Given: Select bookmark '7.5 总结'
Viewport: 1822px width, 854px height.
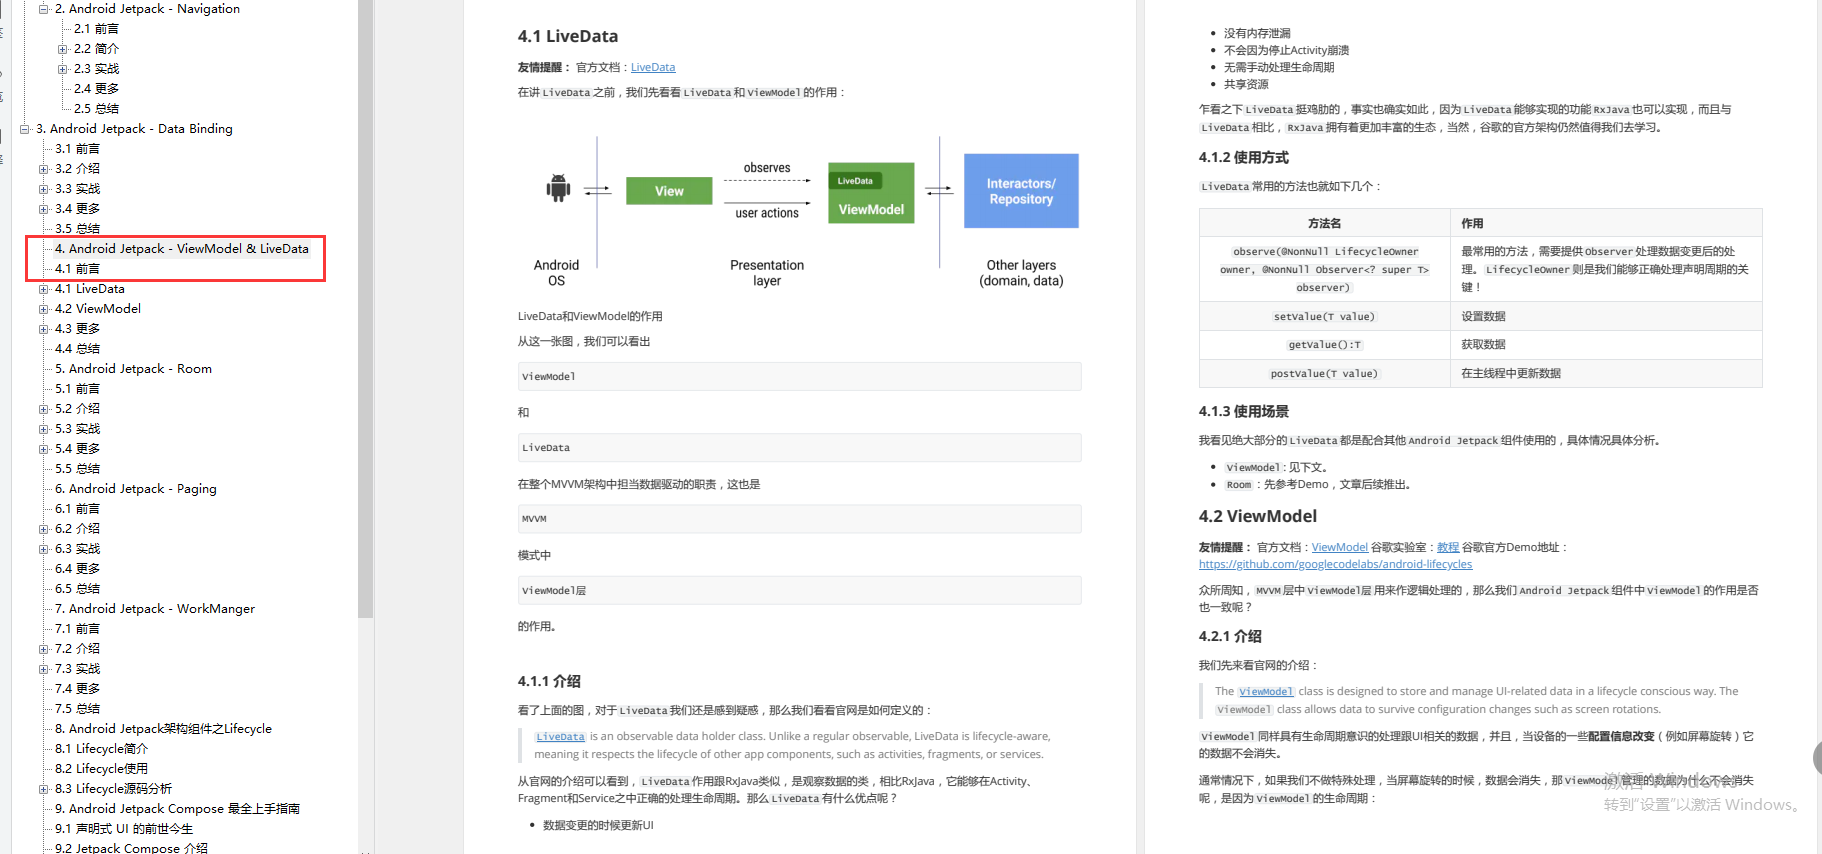Looking at the screenshot, I should pos(77,709).
